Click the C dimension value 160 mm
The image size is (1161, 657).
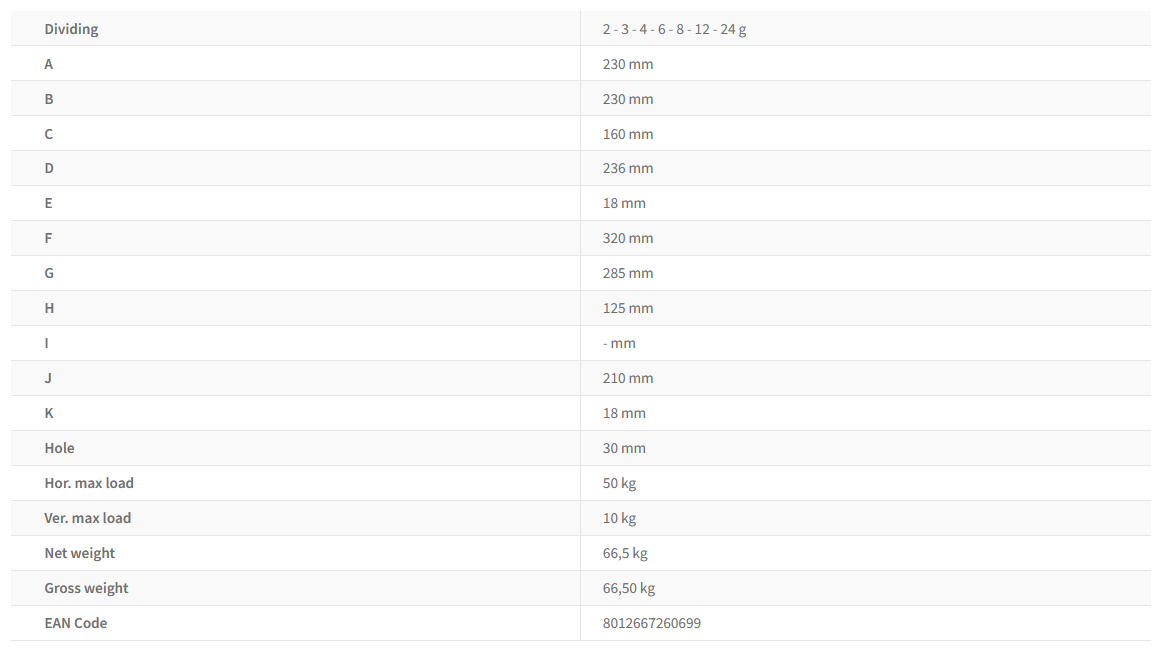pyautogui.click(x=628, y=134)
